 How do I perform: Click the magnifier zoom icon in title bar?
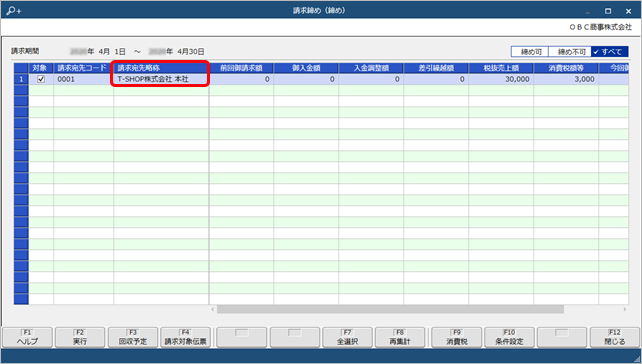[x=14, y=11]
